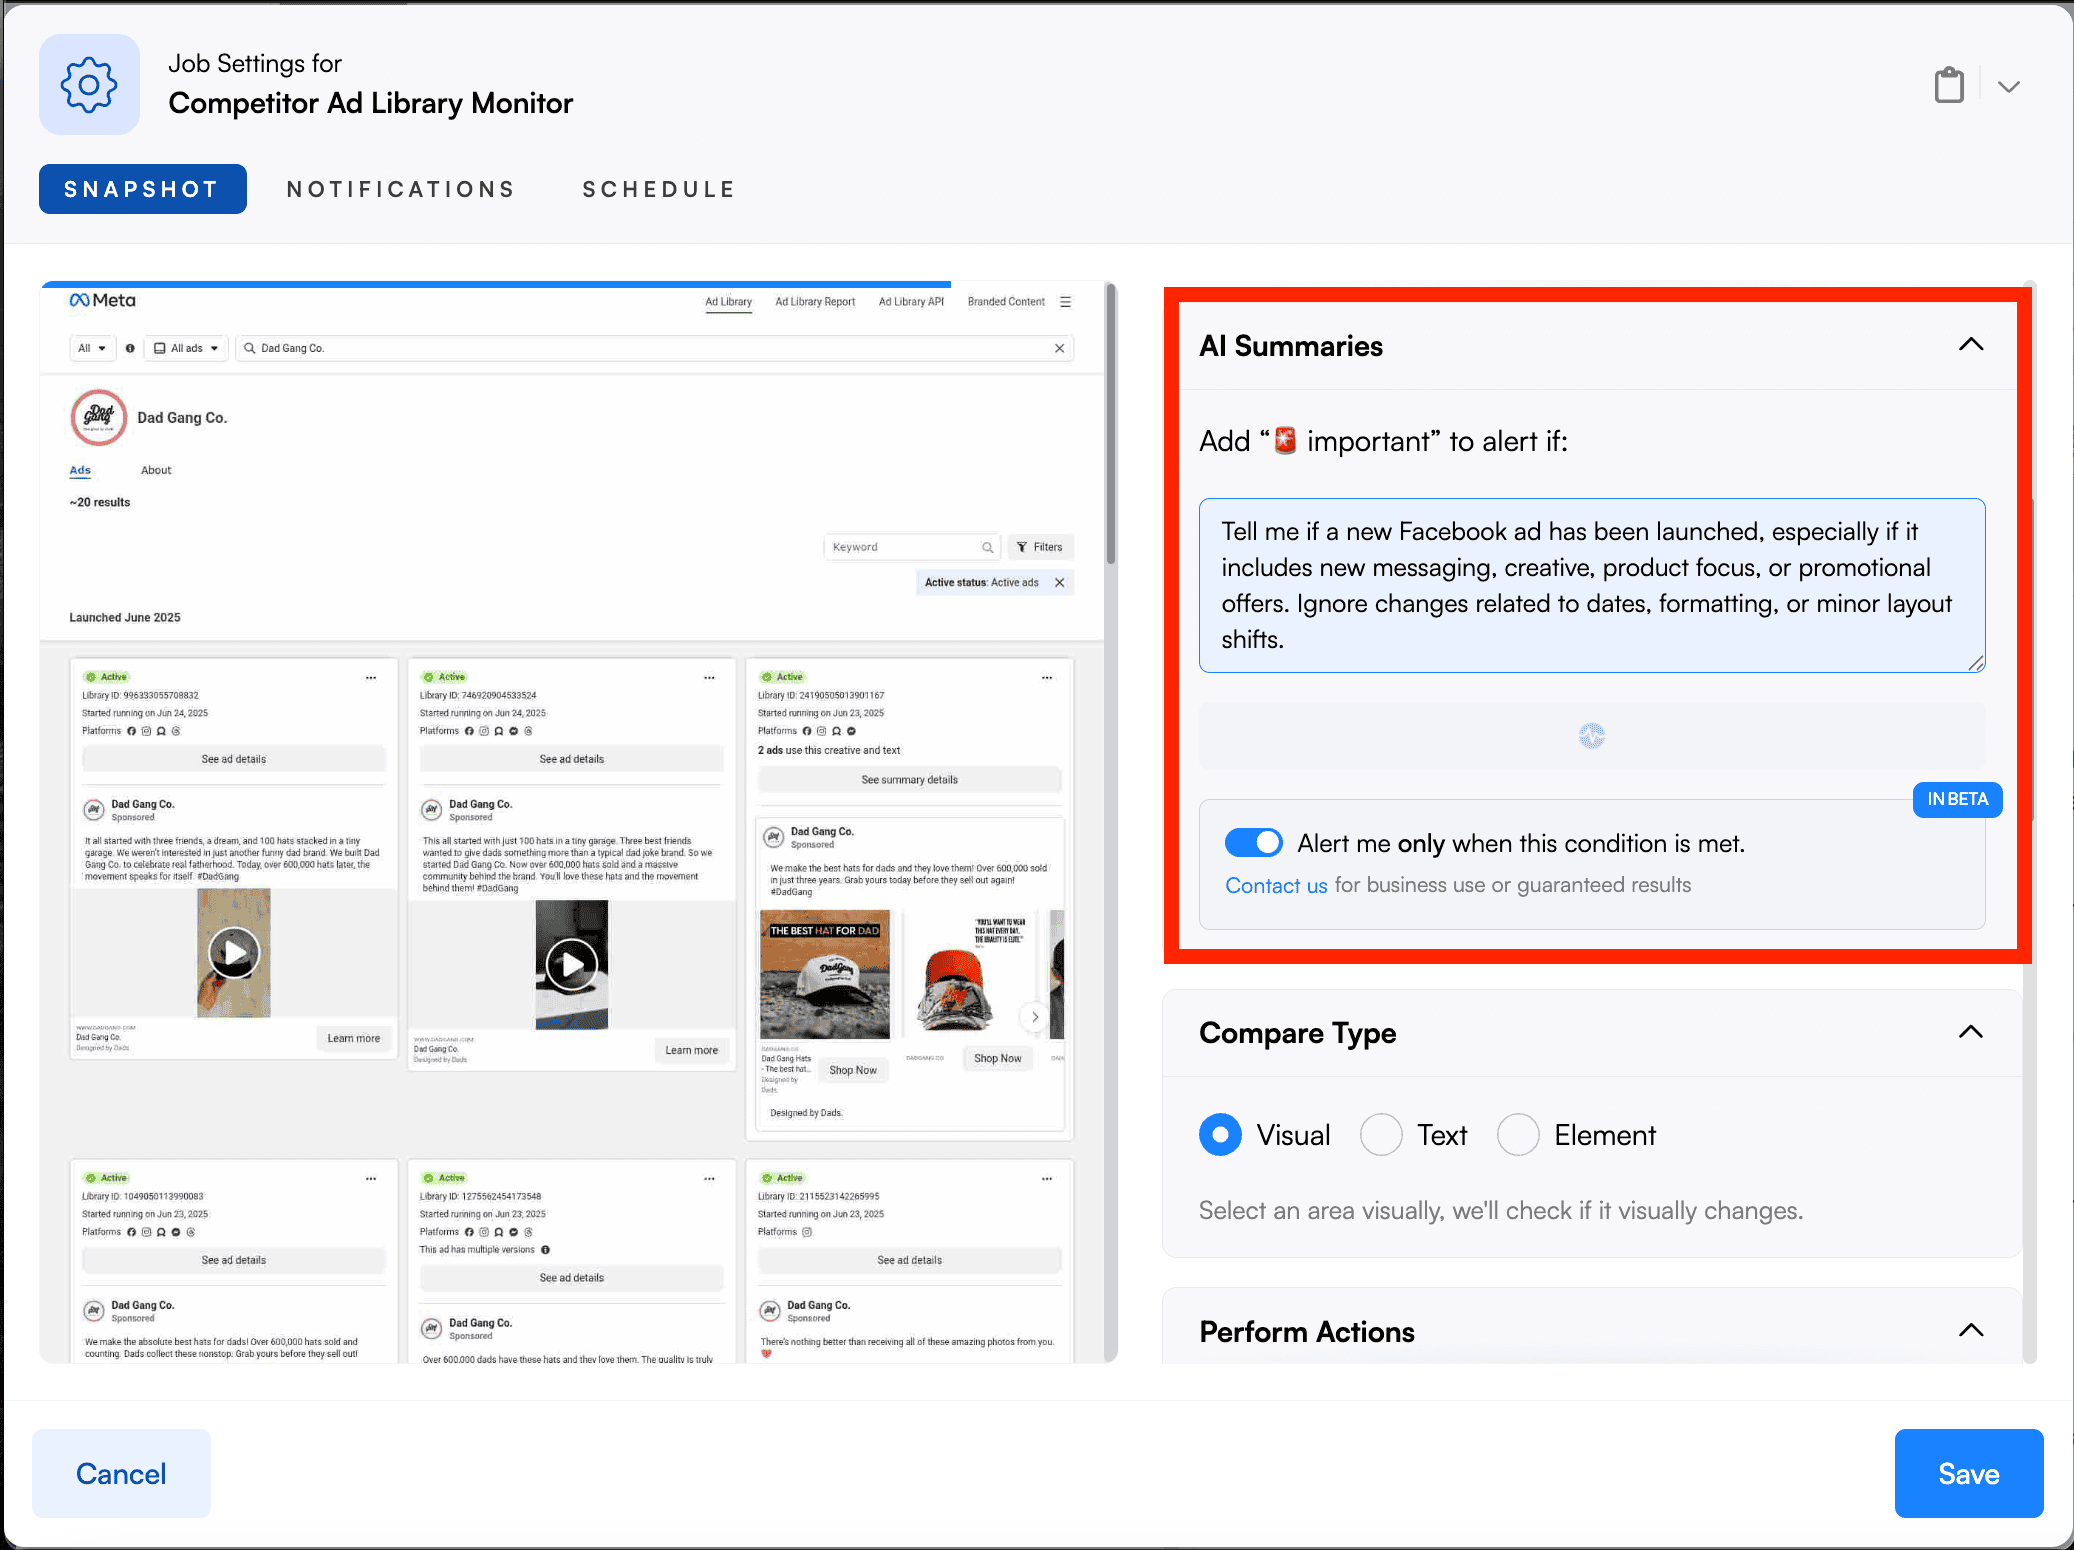2074x1550 pixels.
Task: Open Branded Content in snapshot
Action: (x=1005, y=302)
